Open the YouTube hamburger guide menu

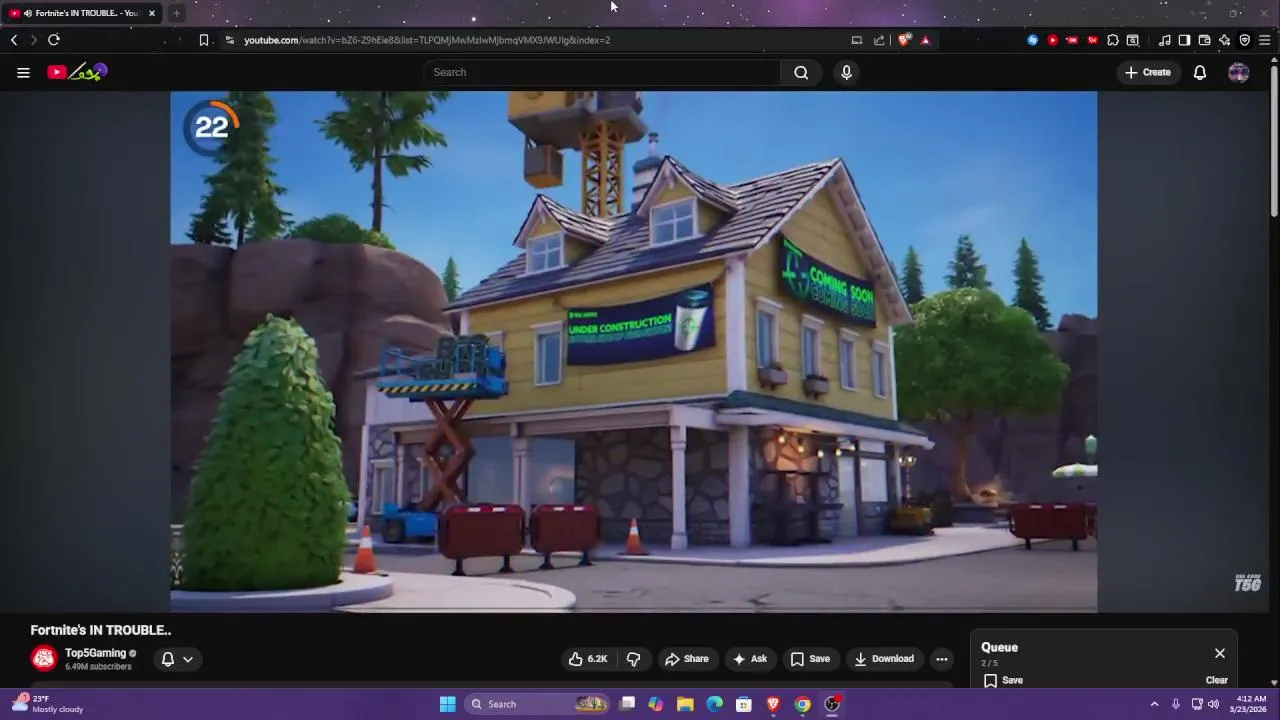23,72
